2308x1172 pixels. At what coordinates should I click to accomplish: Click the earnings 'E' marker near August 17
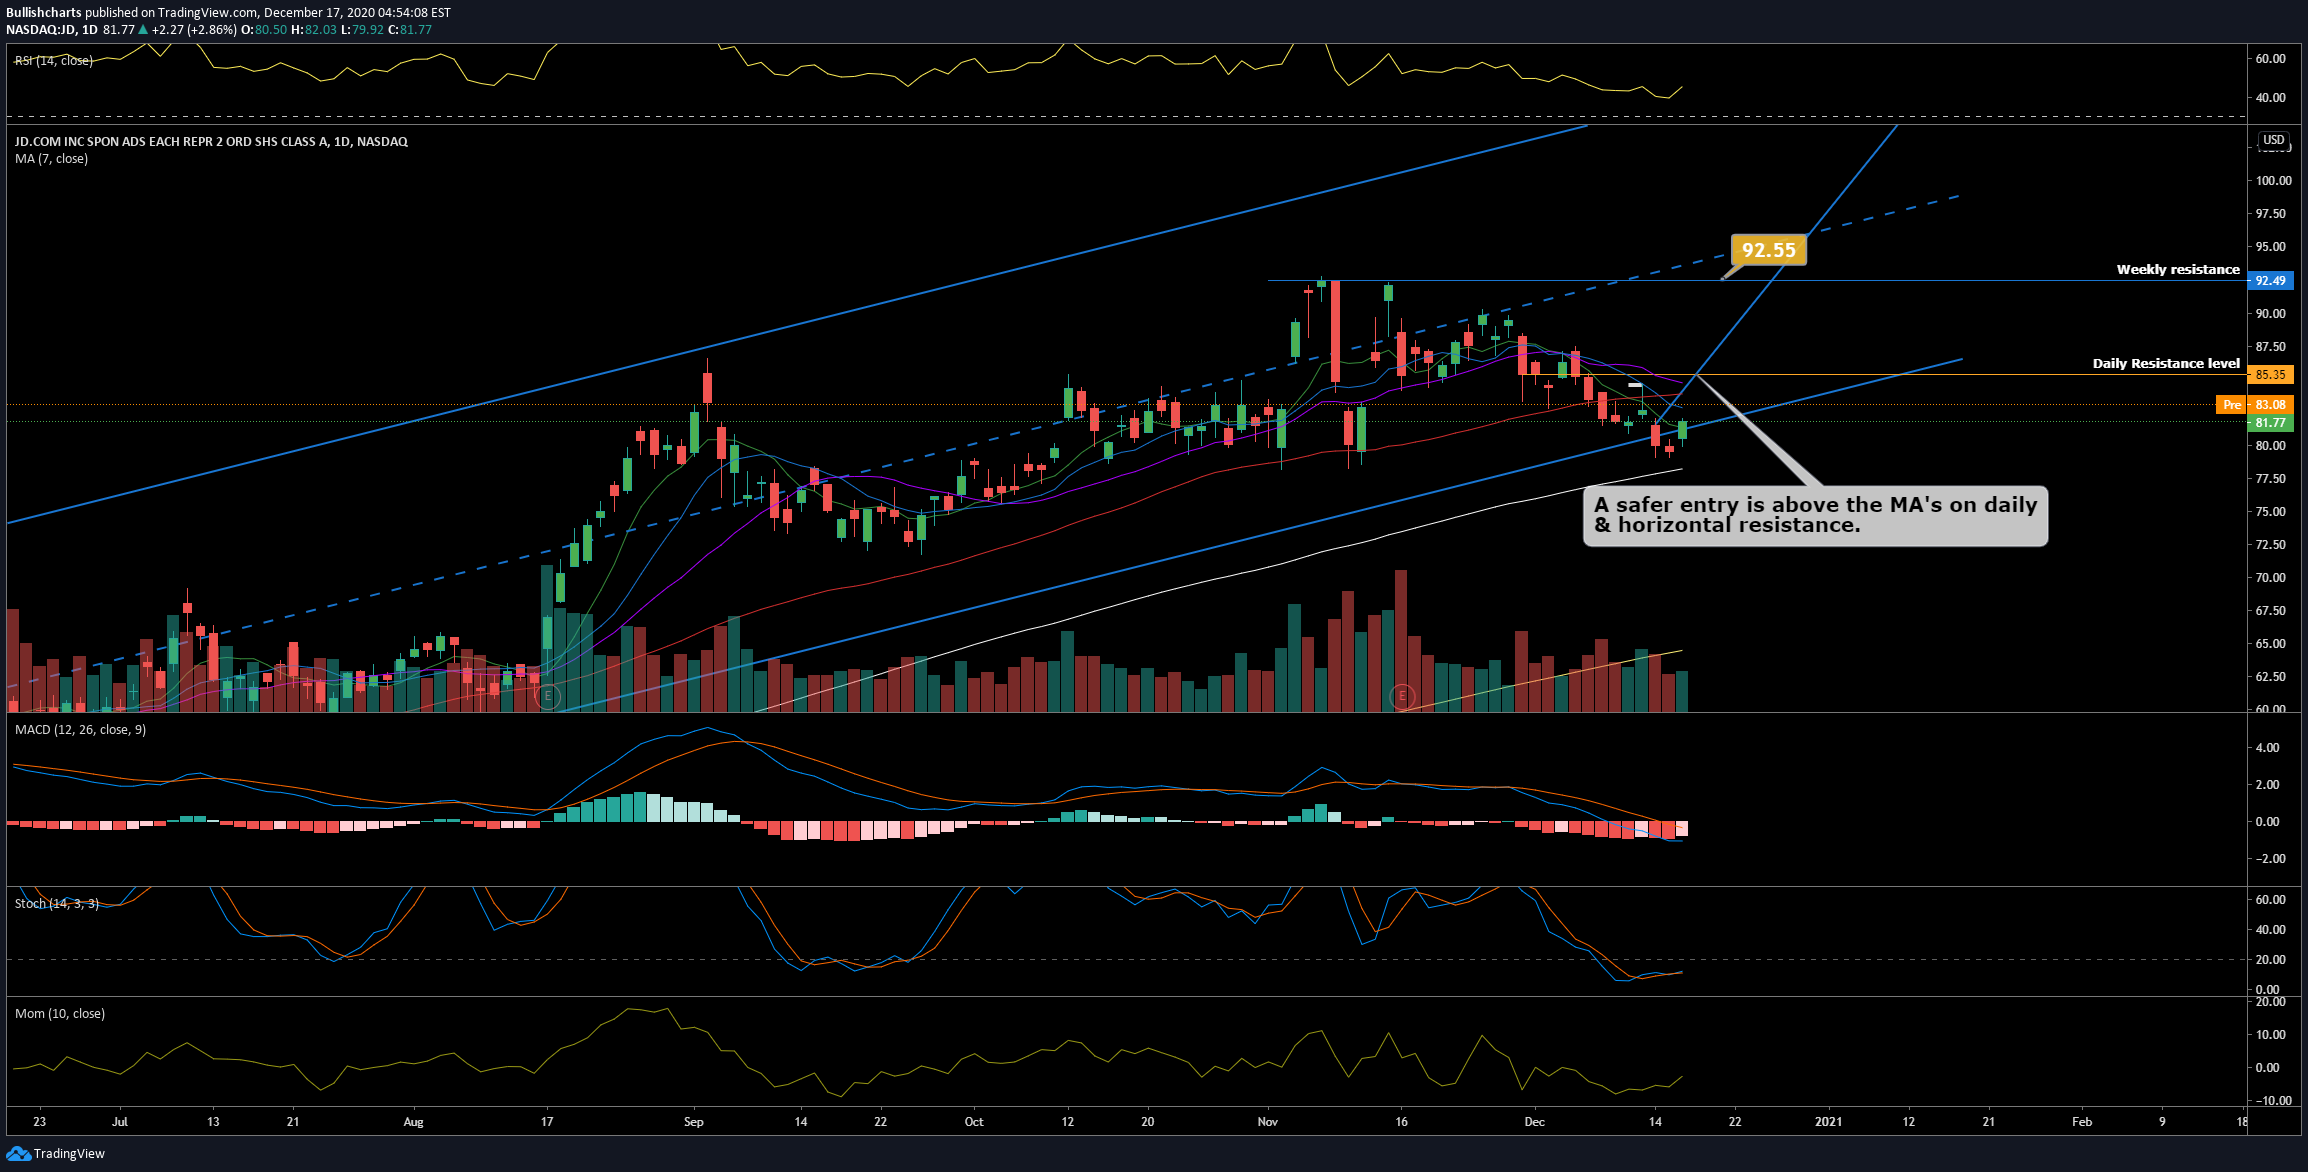pyautogui.click(x=547, y=695)
